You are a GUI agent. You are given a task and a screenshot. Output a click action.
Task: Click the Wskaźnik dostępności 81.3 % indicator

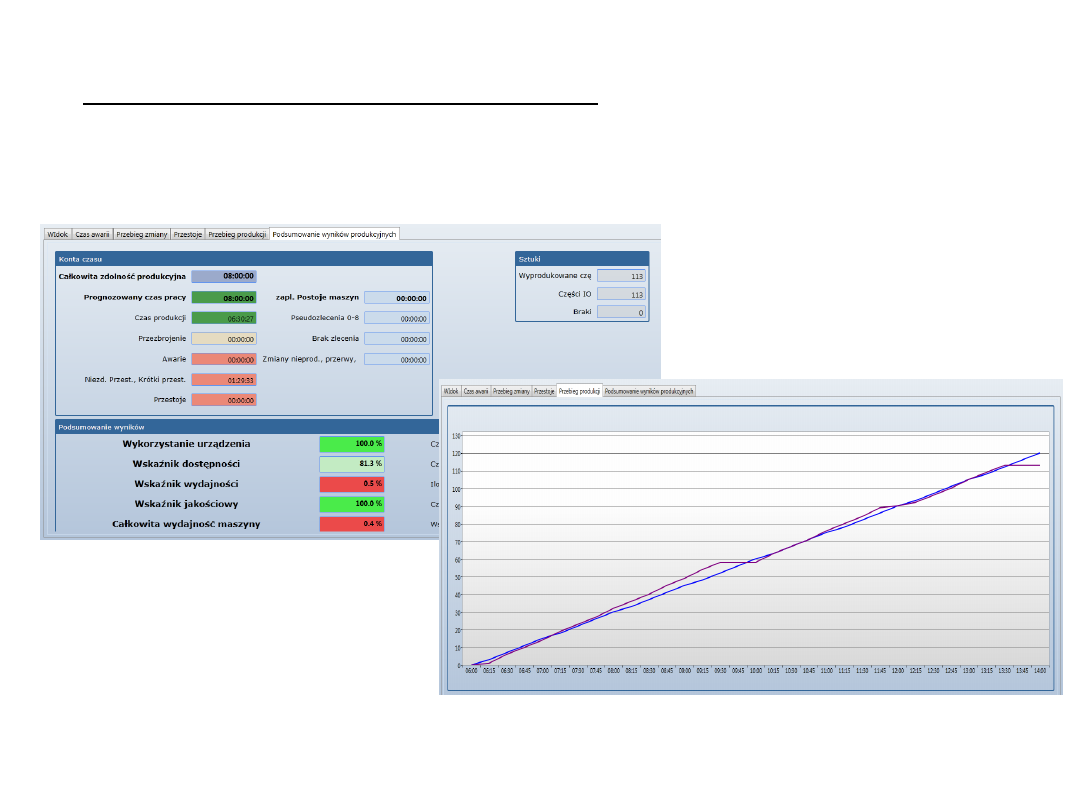pyautogui.click(x=351, y=464)
